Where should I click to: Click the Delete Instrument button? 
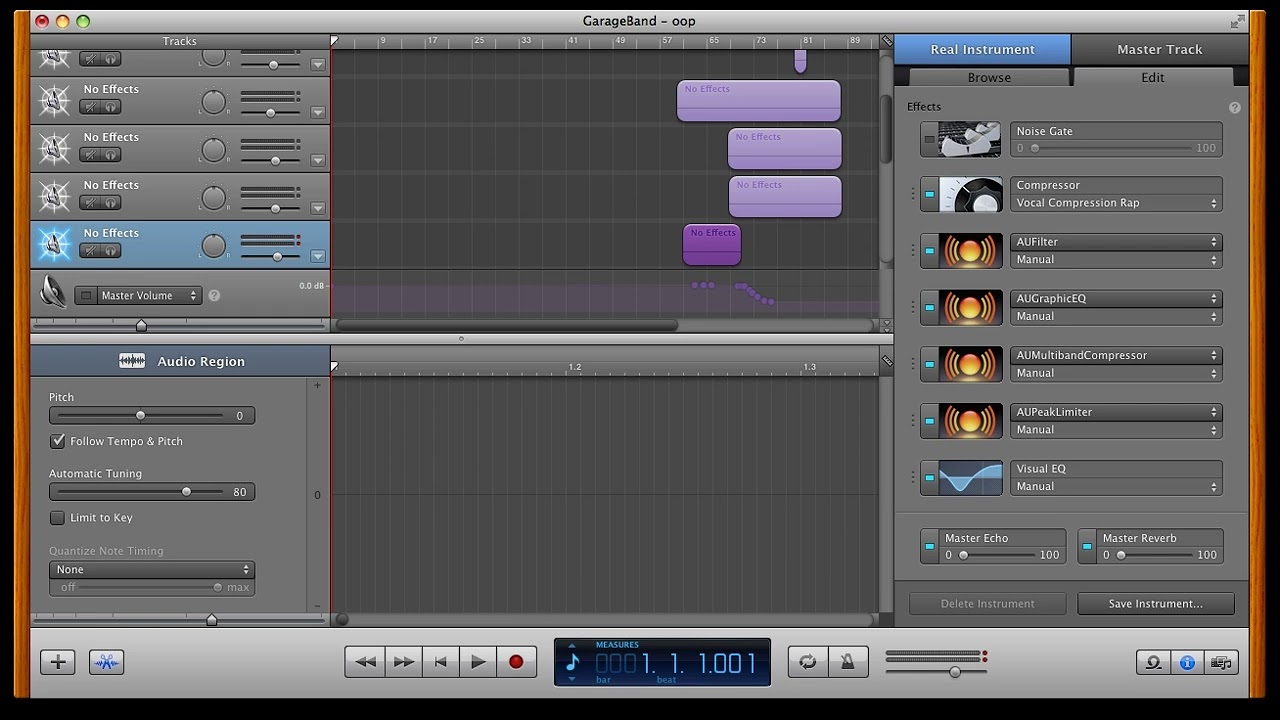pyautogui.click(x=987, y=604)
